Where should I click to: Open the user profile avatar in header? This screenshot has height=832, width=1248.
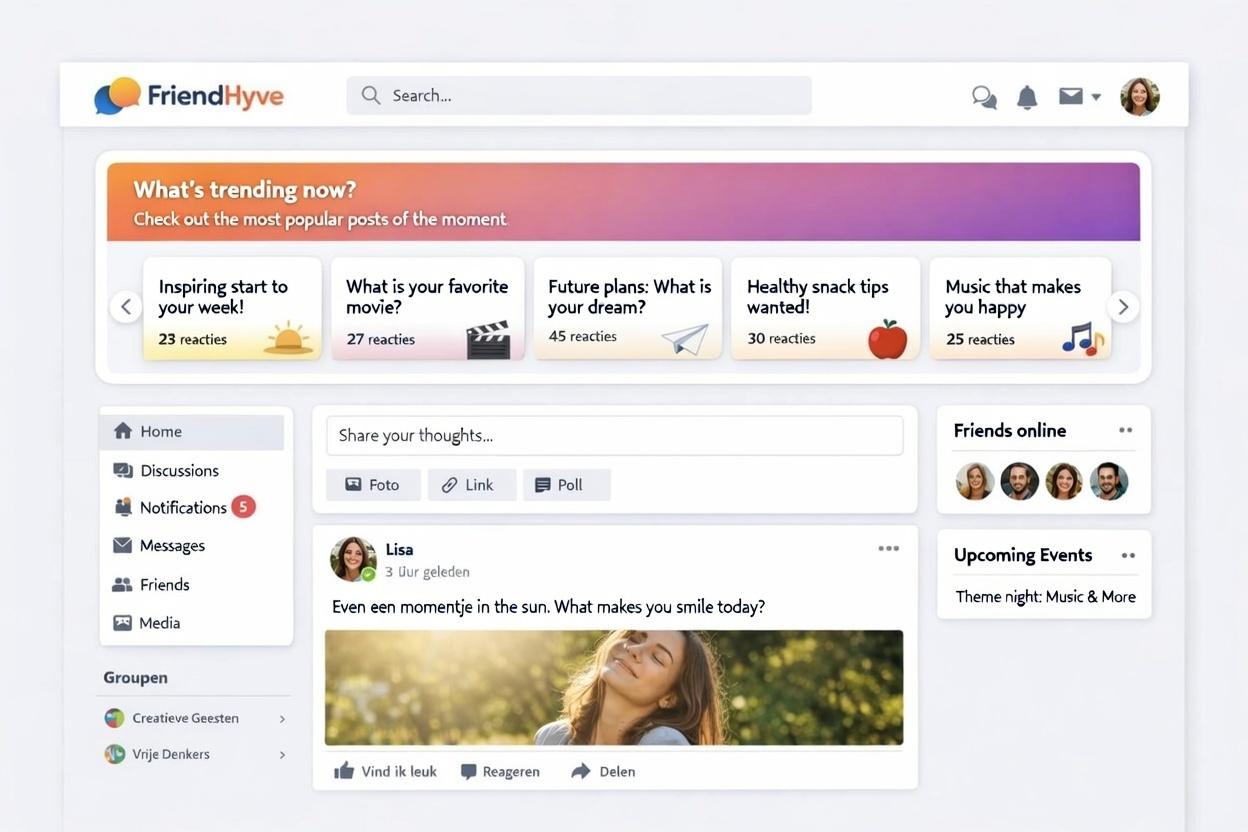point(1139,97)
